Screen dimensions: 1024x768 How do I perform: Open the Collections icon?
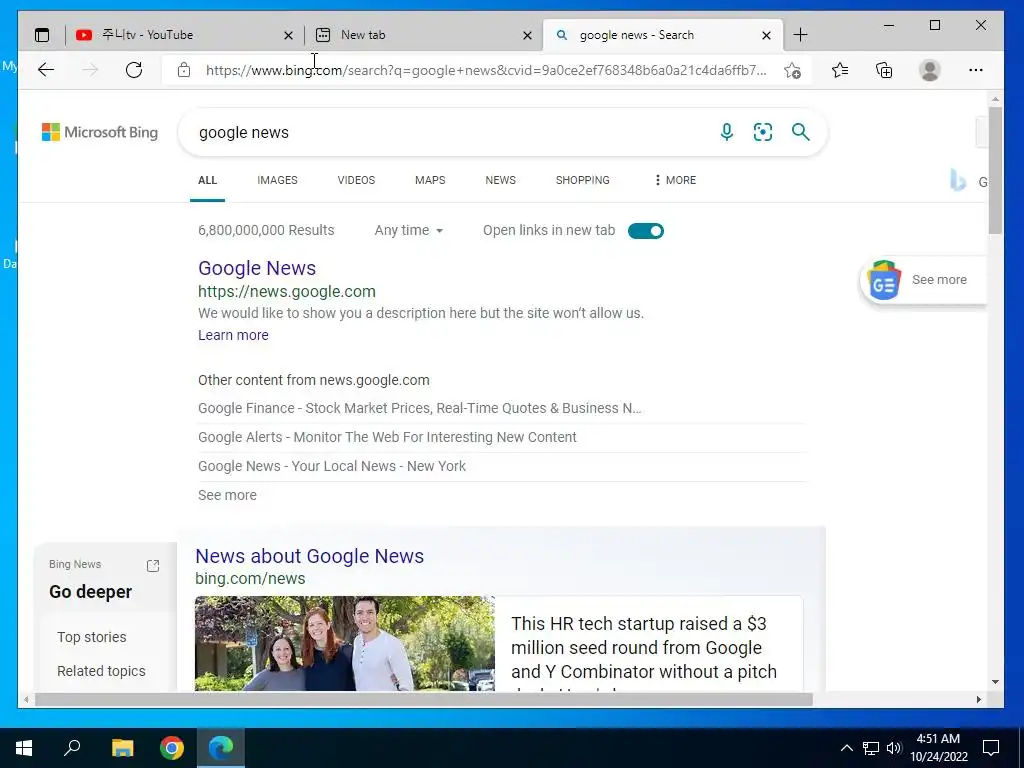pyautogui.click(x=884, y=70)
